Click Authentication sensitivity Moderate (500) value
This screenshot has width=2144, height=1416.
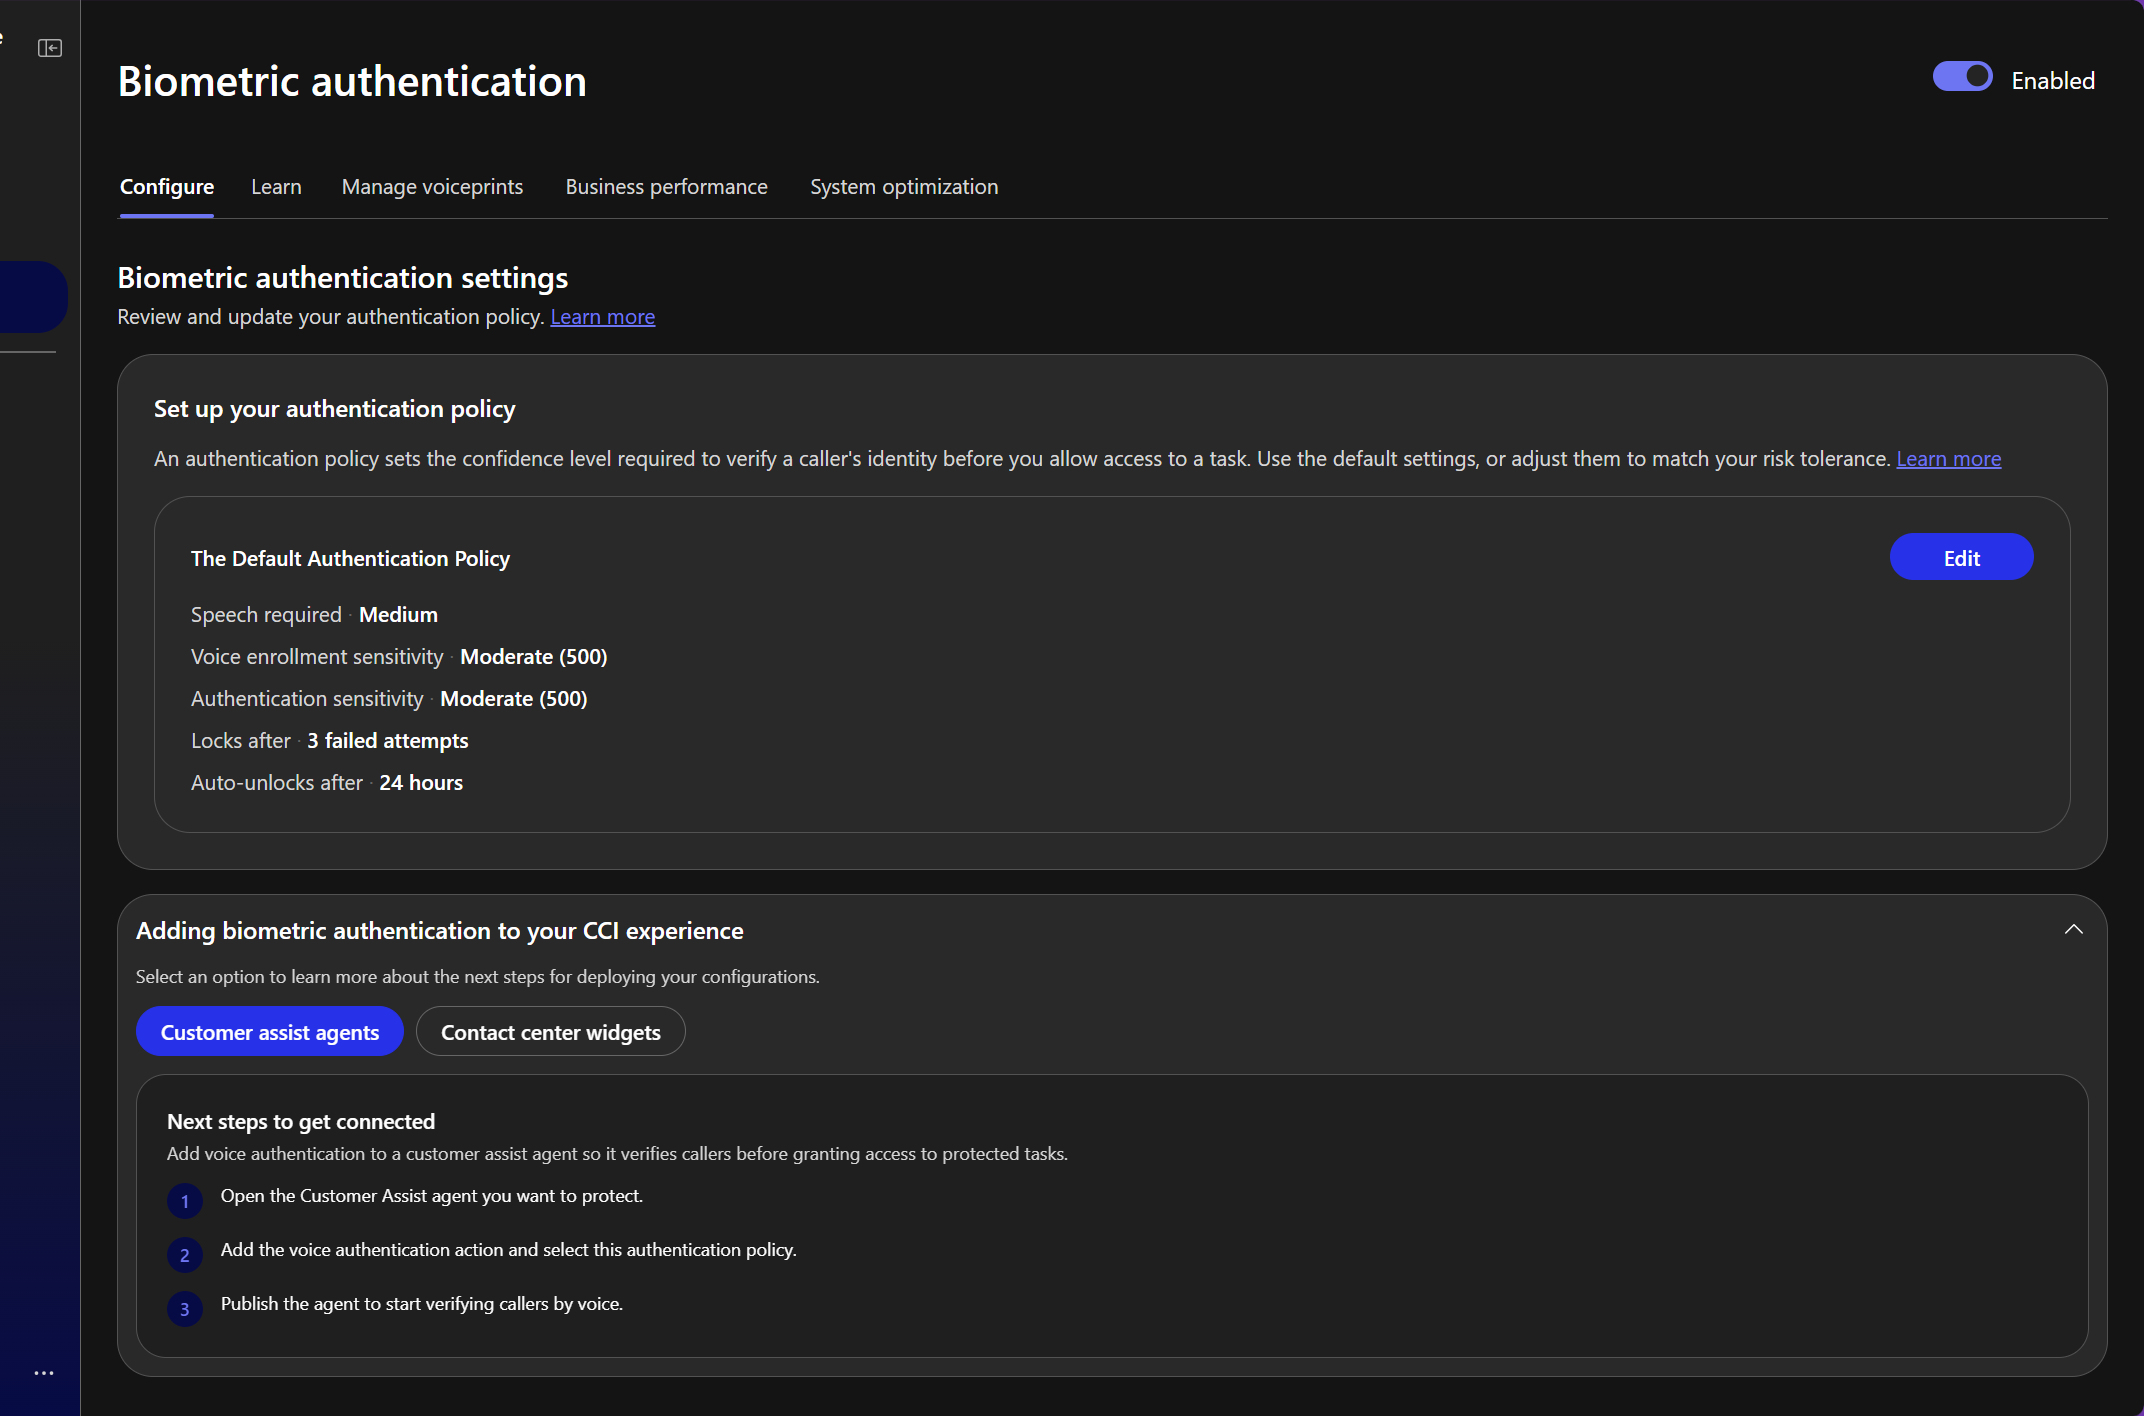514,699
